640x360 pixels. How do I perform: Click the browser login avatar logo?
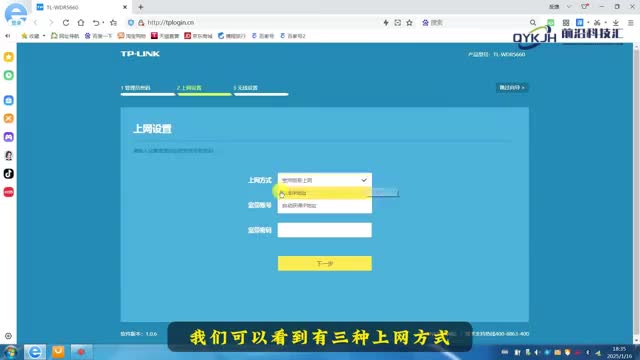[16, 15]
